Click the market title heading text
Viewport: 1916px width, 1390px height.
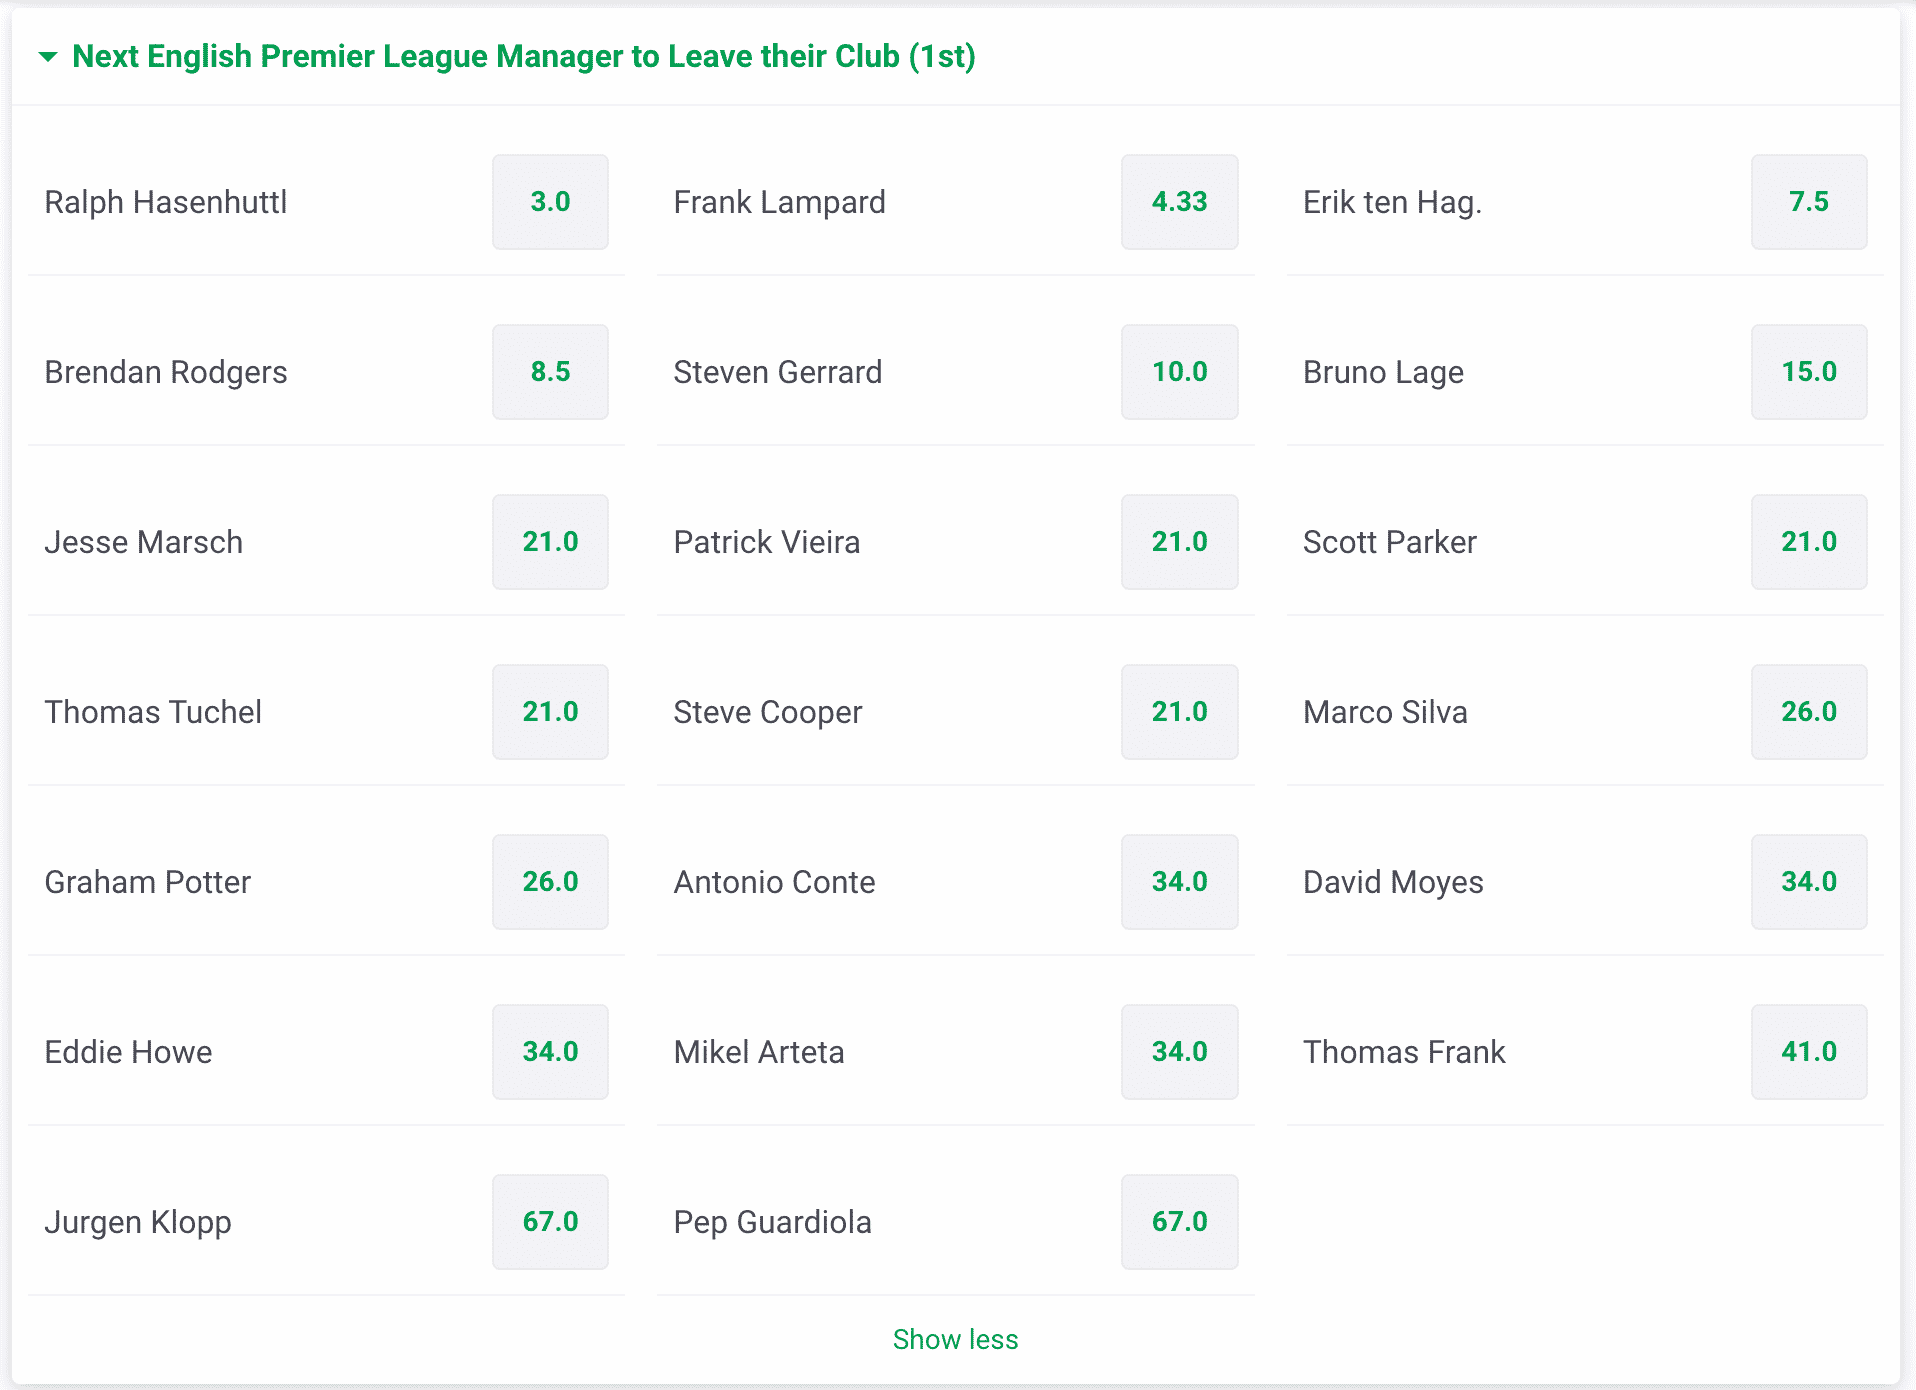pyautogui.click(x=524, y=57)
